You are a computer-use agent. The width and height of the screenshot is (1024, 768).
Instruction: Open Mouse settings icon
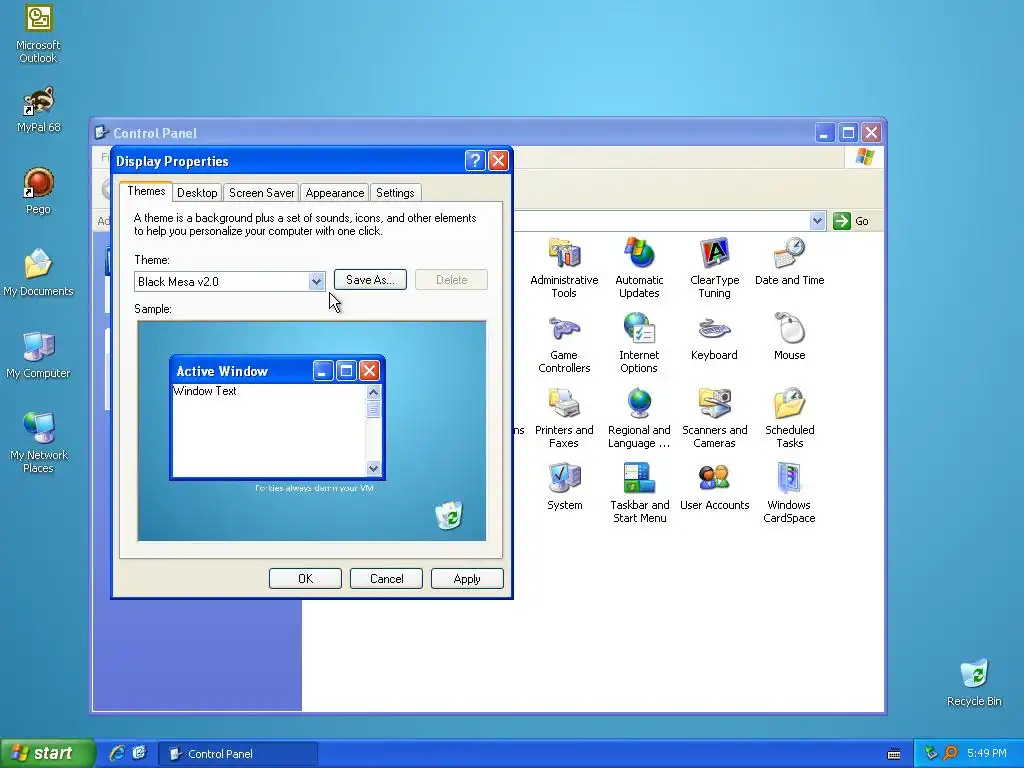click(x=789, y=337)
